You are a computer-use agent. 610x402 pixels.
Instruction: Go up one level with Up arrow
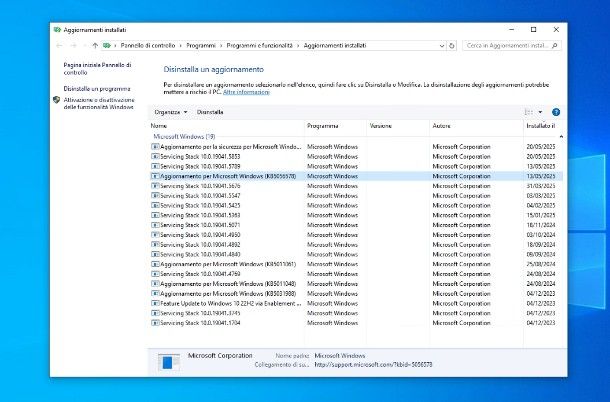point(95,46)
